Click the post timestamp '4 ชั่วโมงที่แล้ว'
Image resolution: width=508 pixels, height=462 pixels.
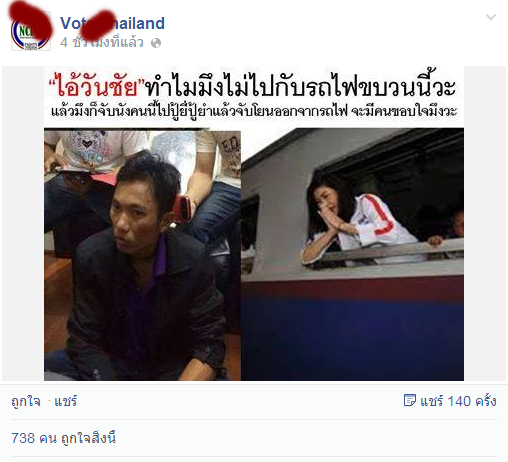coord(102,43)
